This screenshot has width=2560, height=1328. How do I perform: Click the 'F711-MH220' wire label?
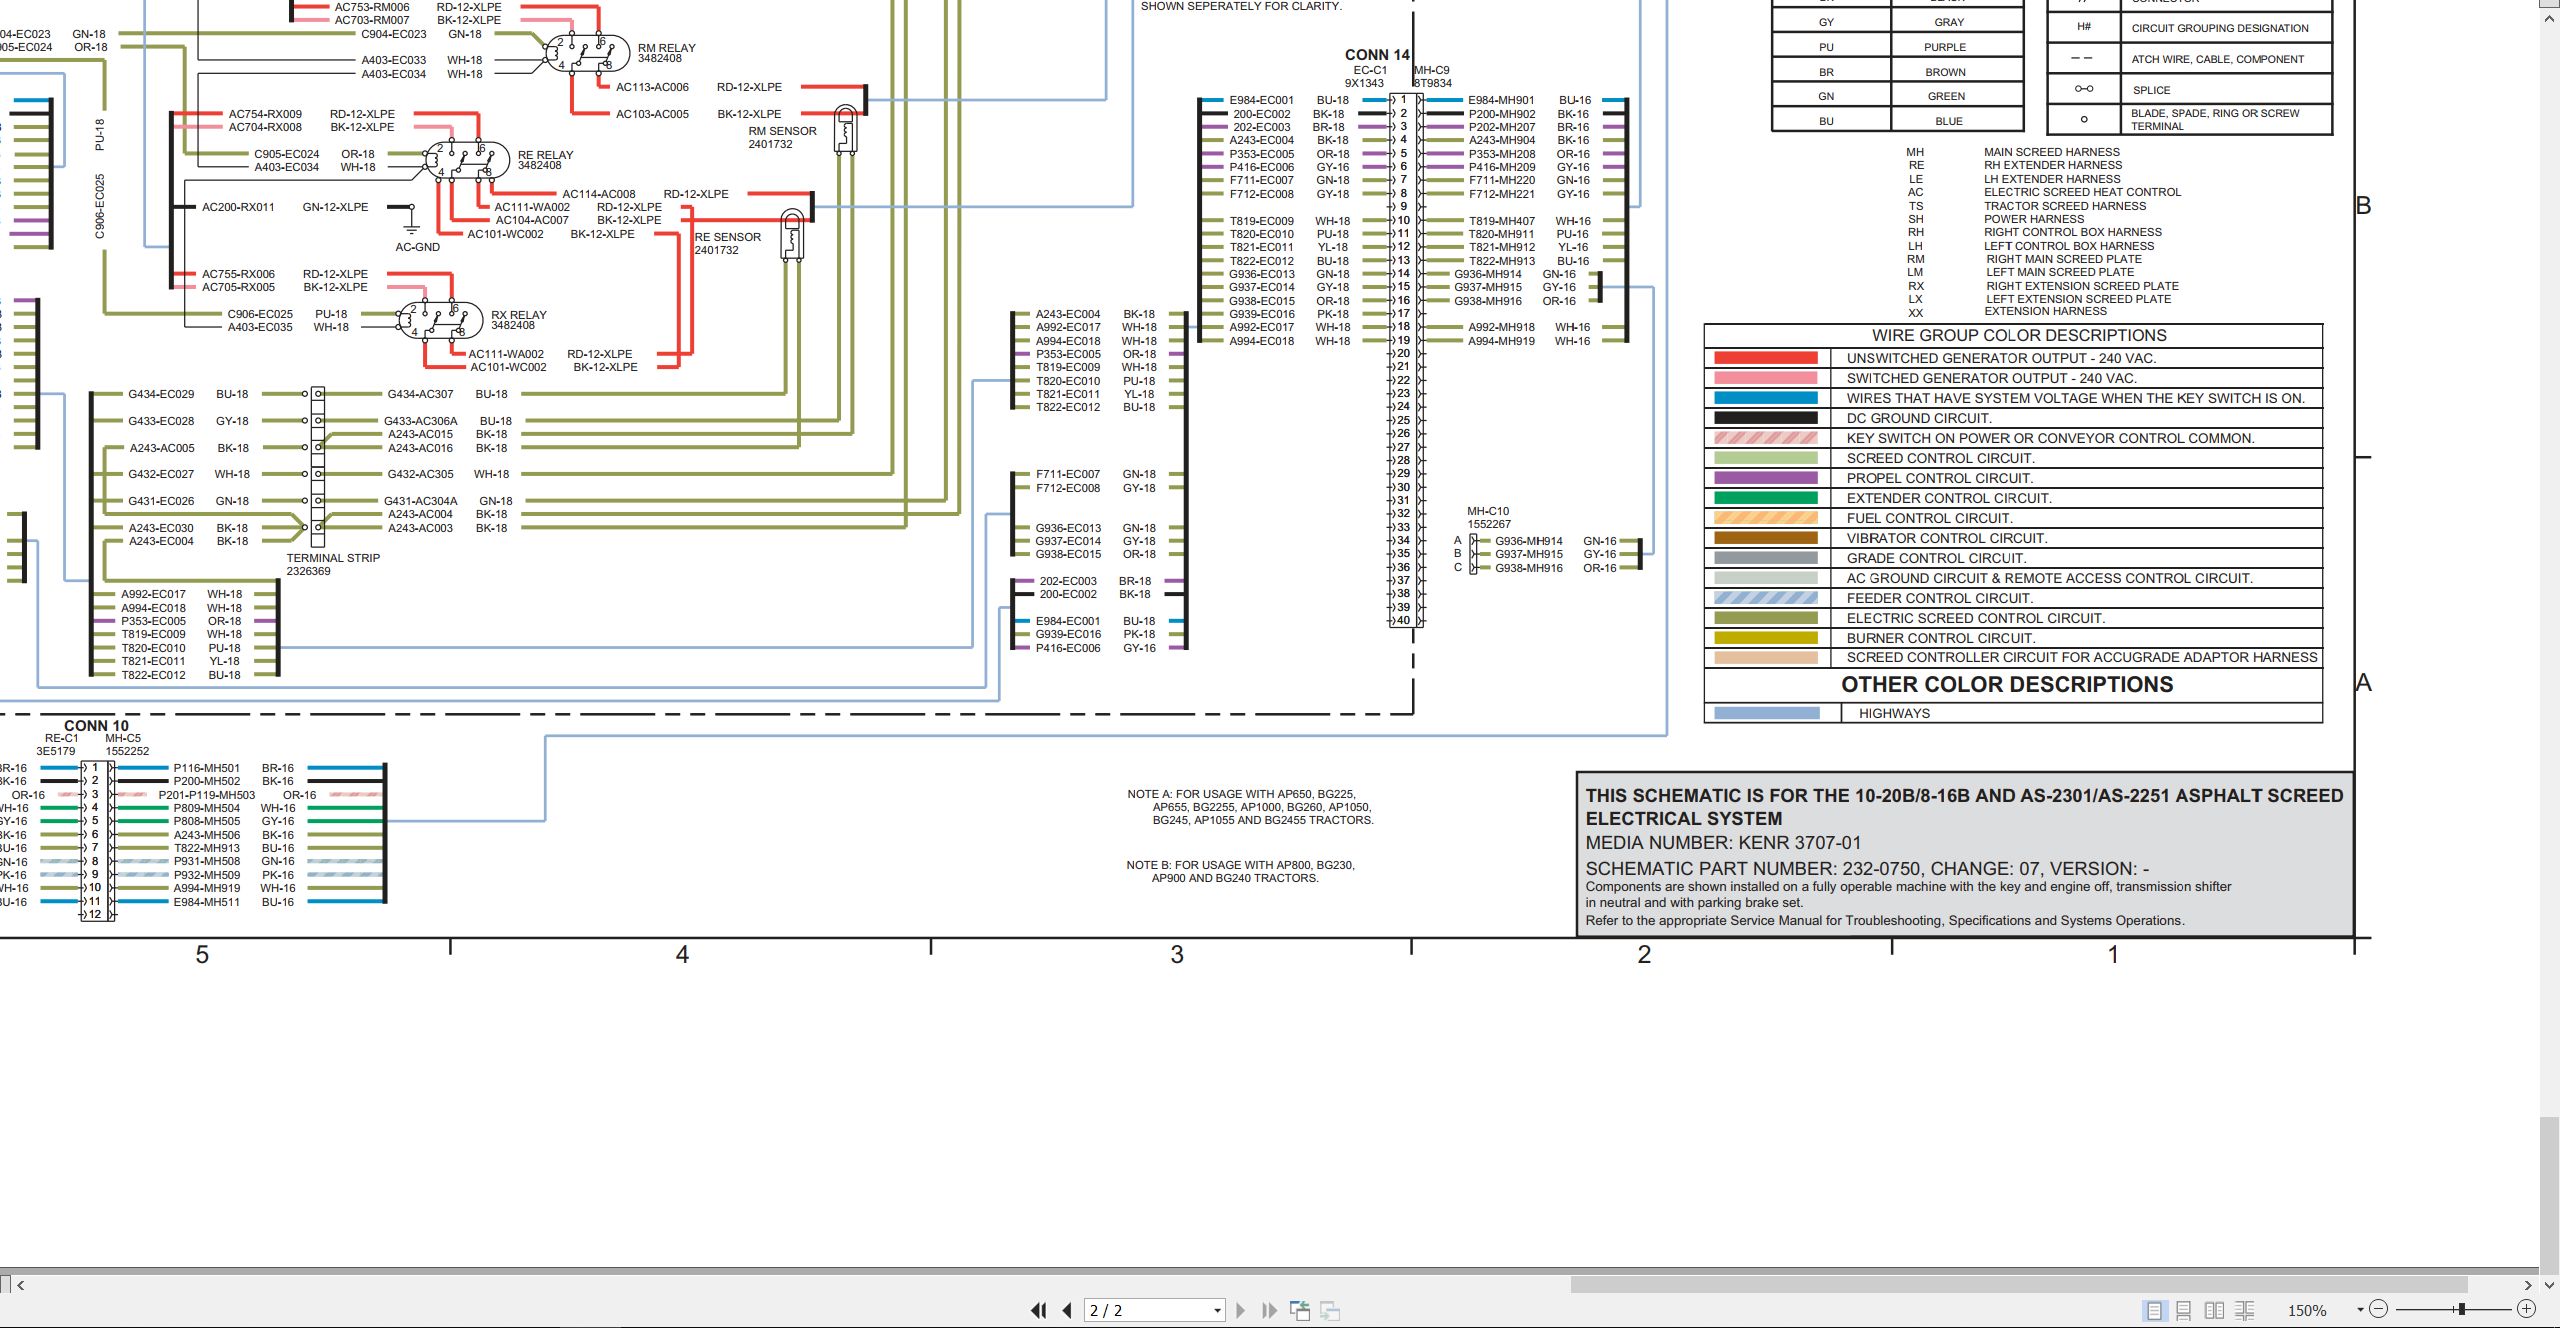(1501, 180)
